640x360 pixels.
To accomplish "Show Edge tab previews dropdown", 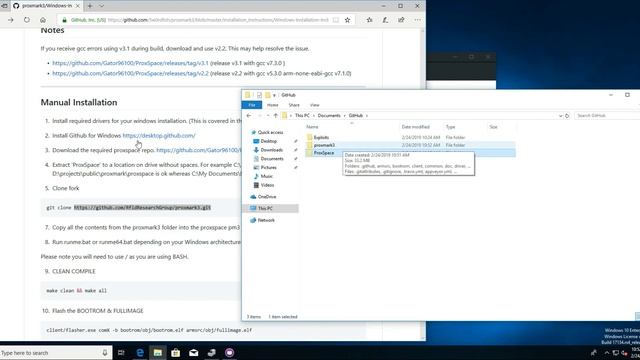I will pos(102,6).
